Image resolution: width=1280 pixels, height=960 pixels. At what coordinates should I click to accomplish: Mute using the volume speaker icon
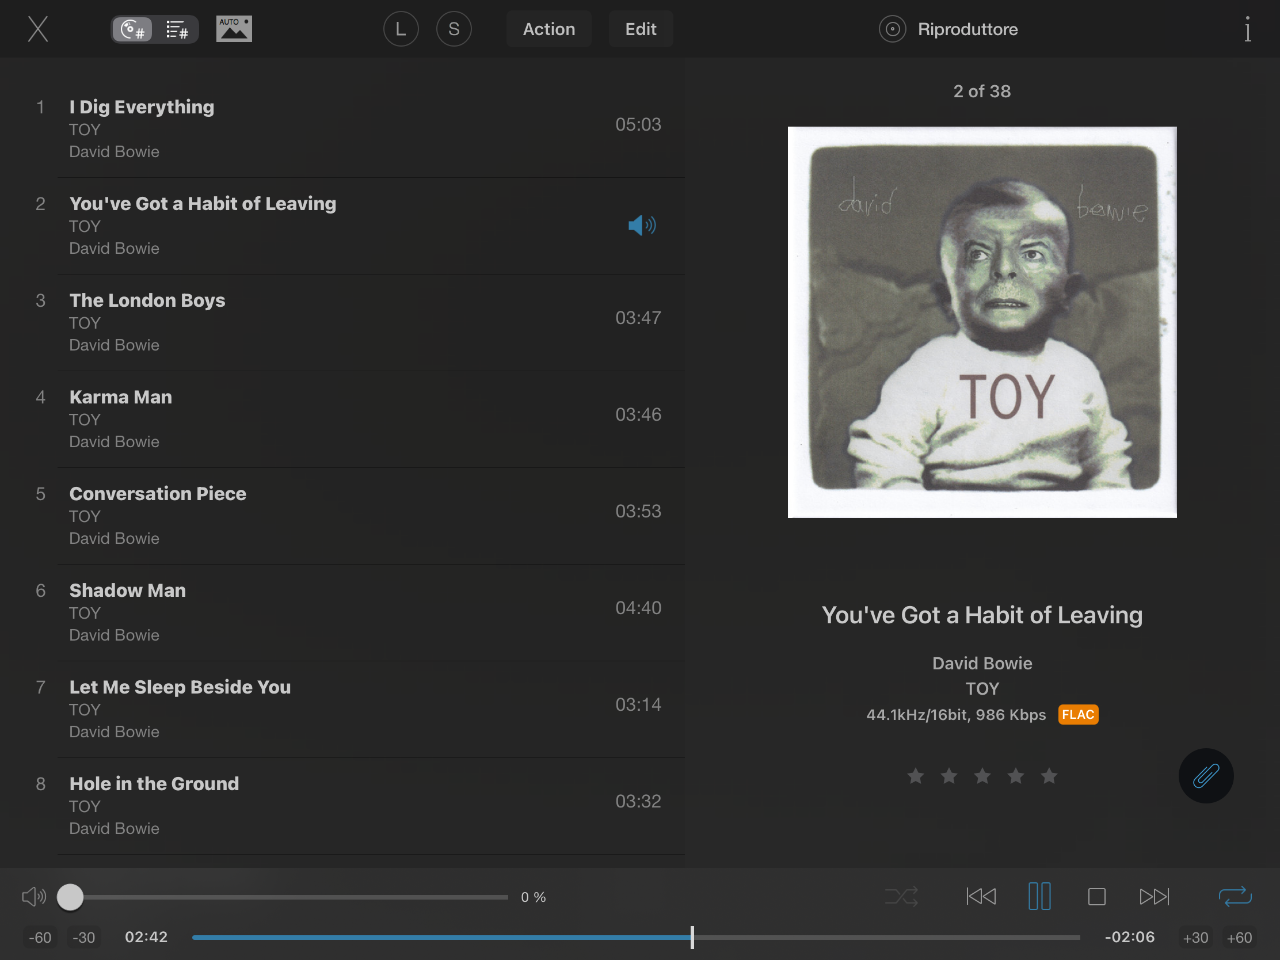point(34,896)
